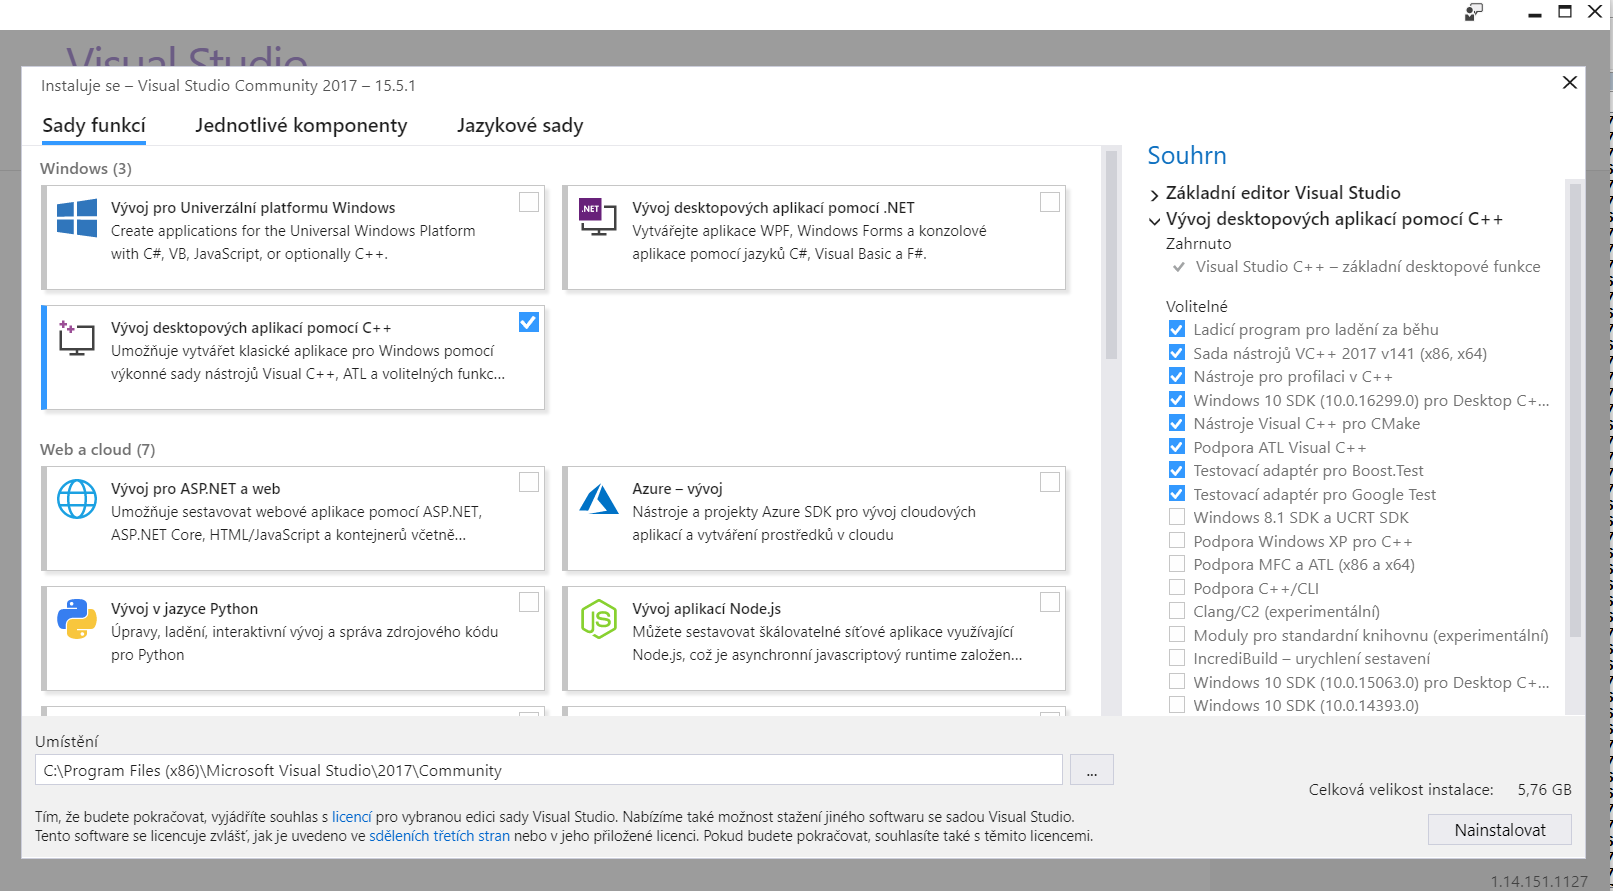Open the sdělení třetích stran link
The width and height of the screenshot is (1613, 891).
(439, 836)
